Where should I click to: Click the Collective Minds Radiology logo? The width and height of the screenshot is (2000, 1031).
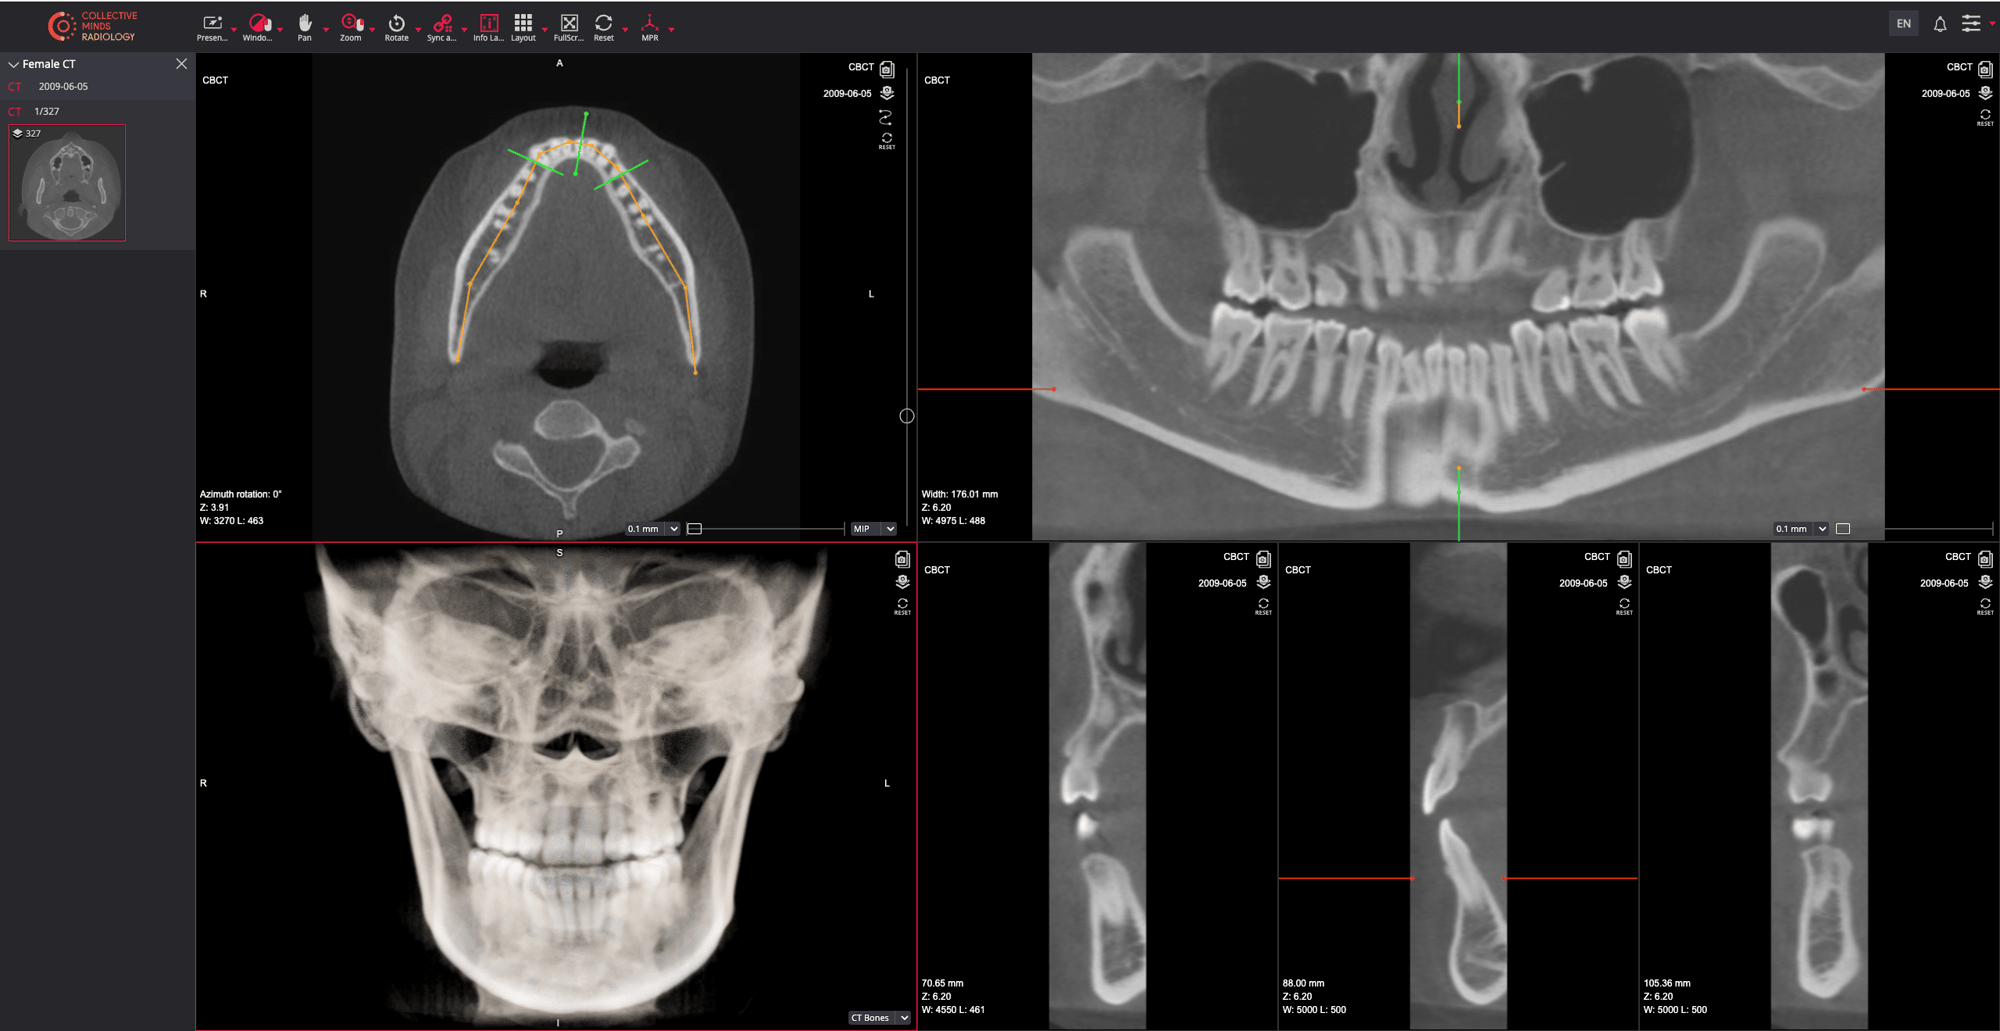coord(92,26)
